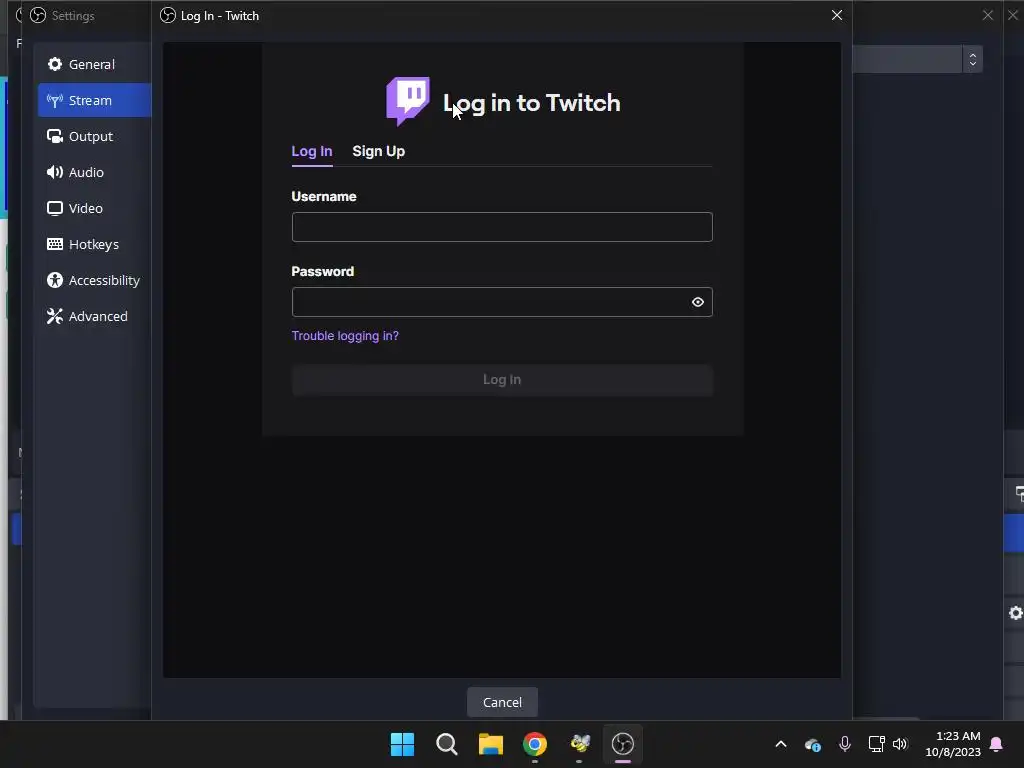Open network status tray icon
The width and height of the screenshot is (1024, 768).
pos(876,744)
